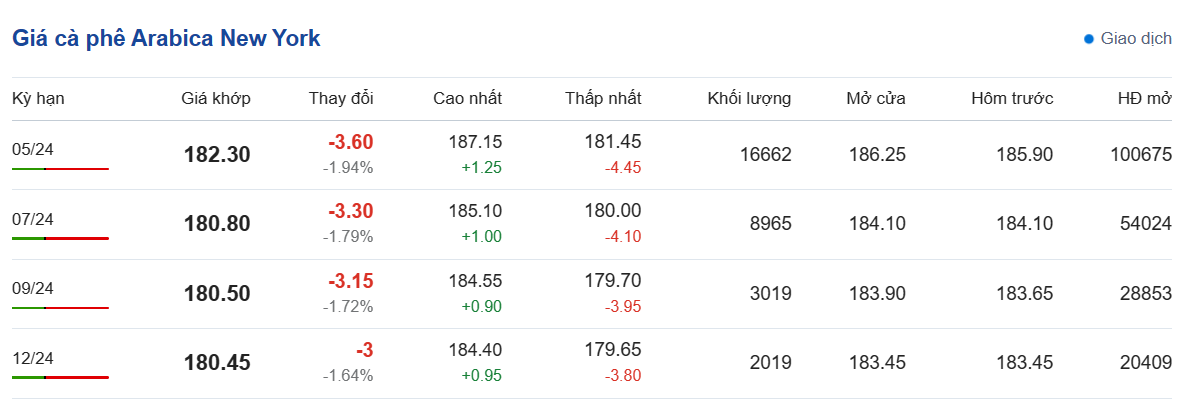Open the Giá cà phê Arabica New York title
The width and height of the screenshot is (1187, 416).
(166, 39)
